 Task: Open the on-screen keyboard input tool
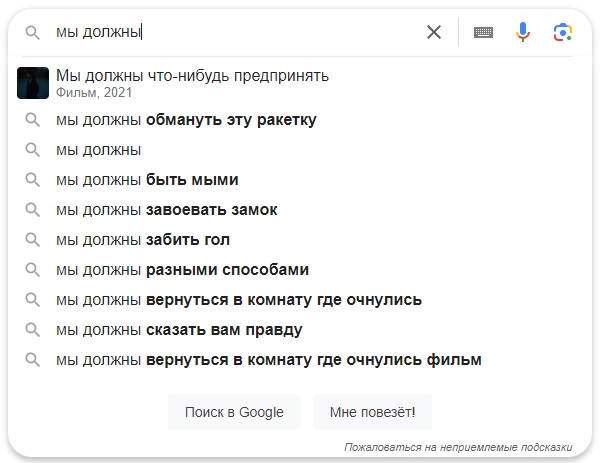tap(484, 32)
